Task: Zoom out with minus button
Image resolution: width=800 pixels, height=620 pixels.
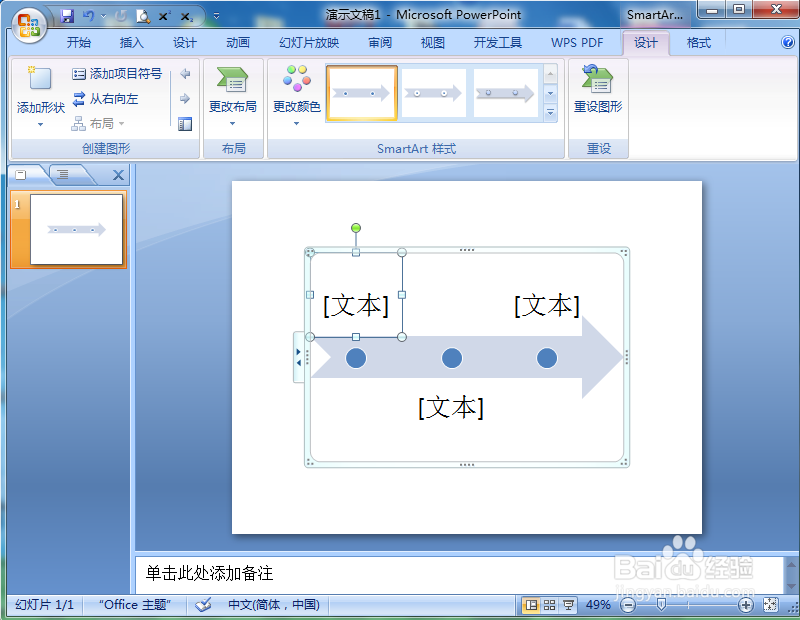Action: (628, 605)
